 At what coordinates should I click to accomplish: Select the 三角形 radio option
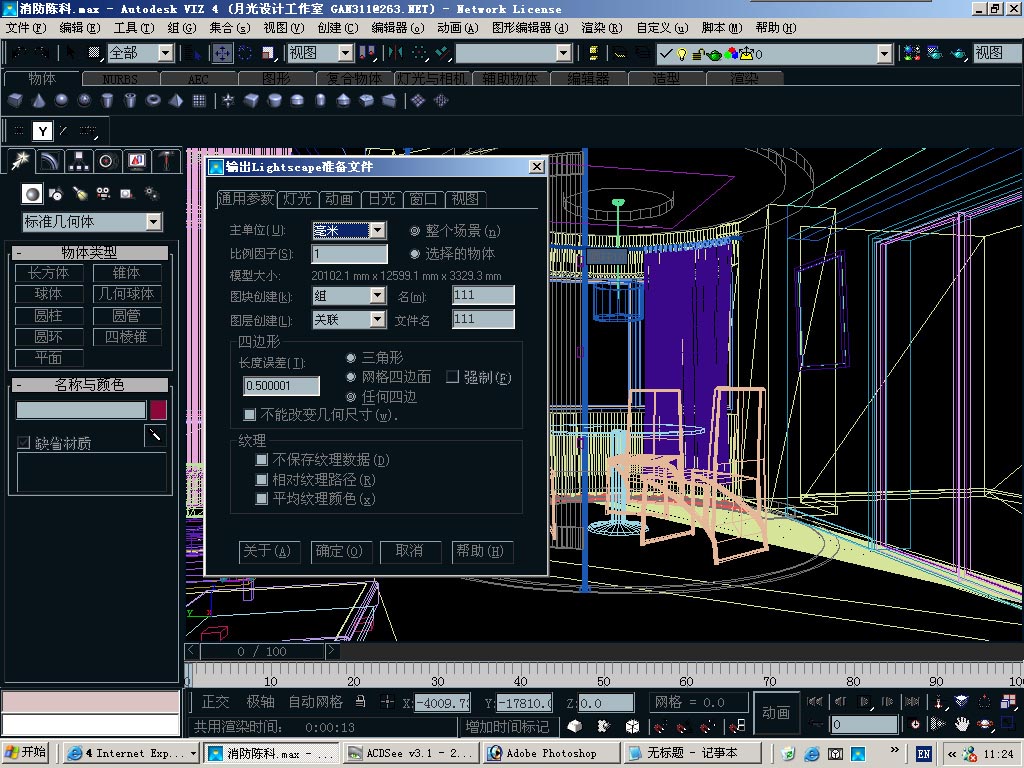pos(351,358)
